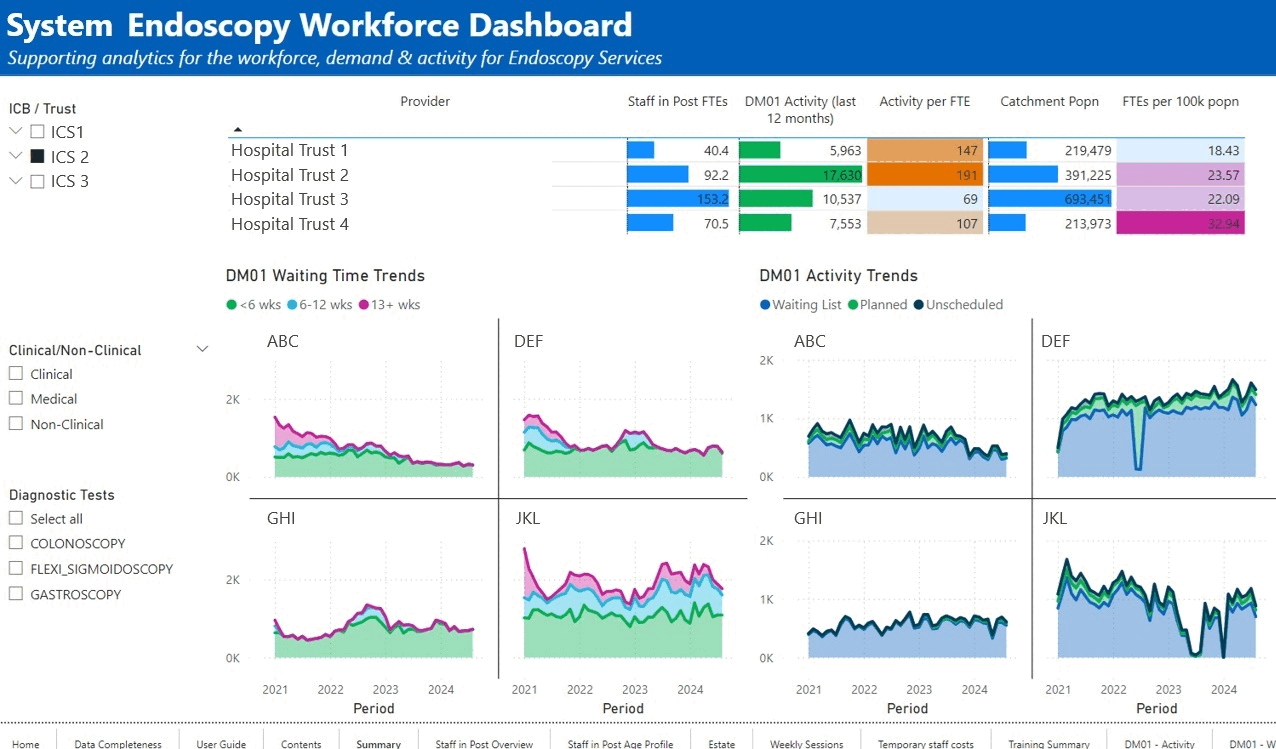Check the Medical checkbox
Screen dimensions: 1276x749
tap(16, 398)
